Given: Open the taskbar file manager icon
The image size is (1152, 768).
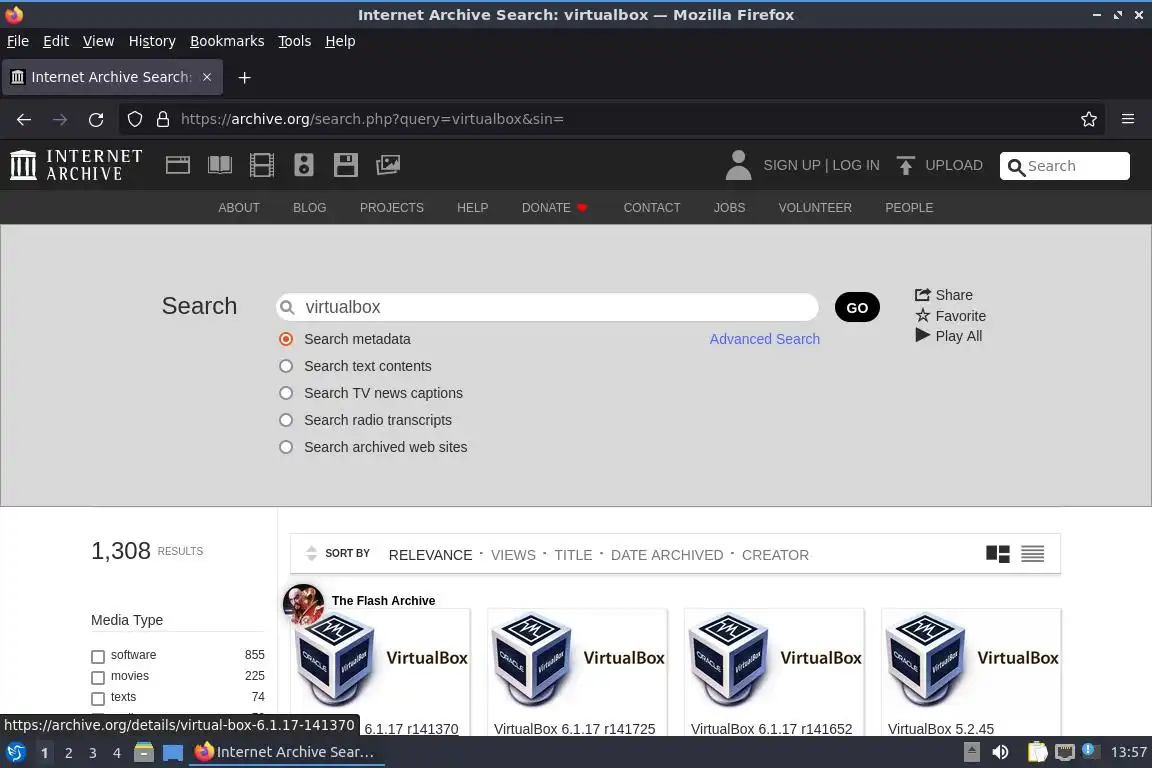Looking at the screenshot, I should [x=144, y=752].
